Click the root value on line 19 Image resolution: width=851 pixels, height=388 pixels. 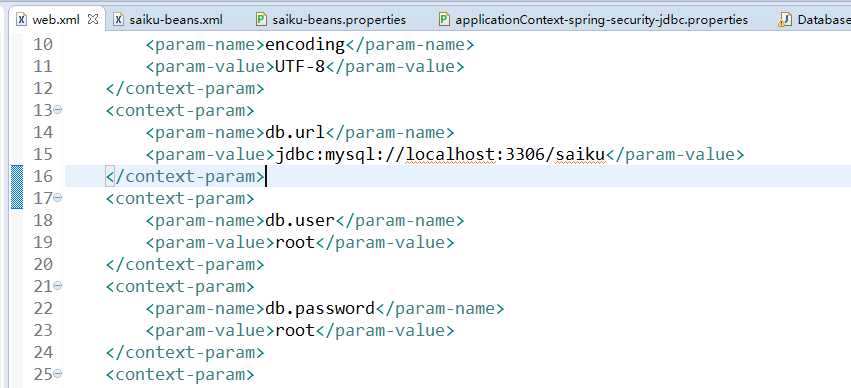point(295,243)
